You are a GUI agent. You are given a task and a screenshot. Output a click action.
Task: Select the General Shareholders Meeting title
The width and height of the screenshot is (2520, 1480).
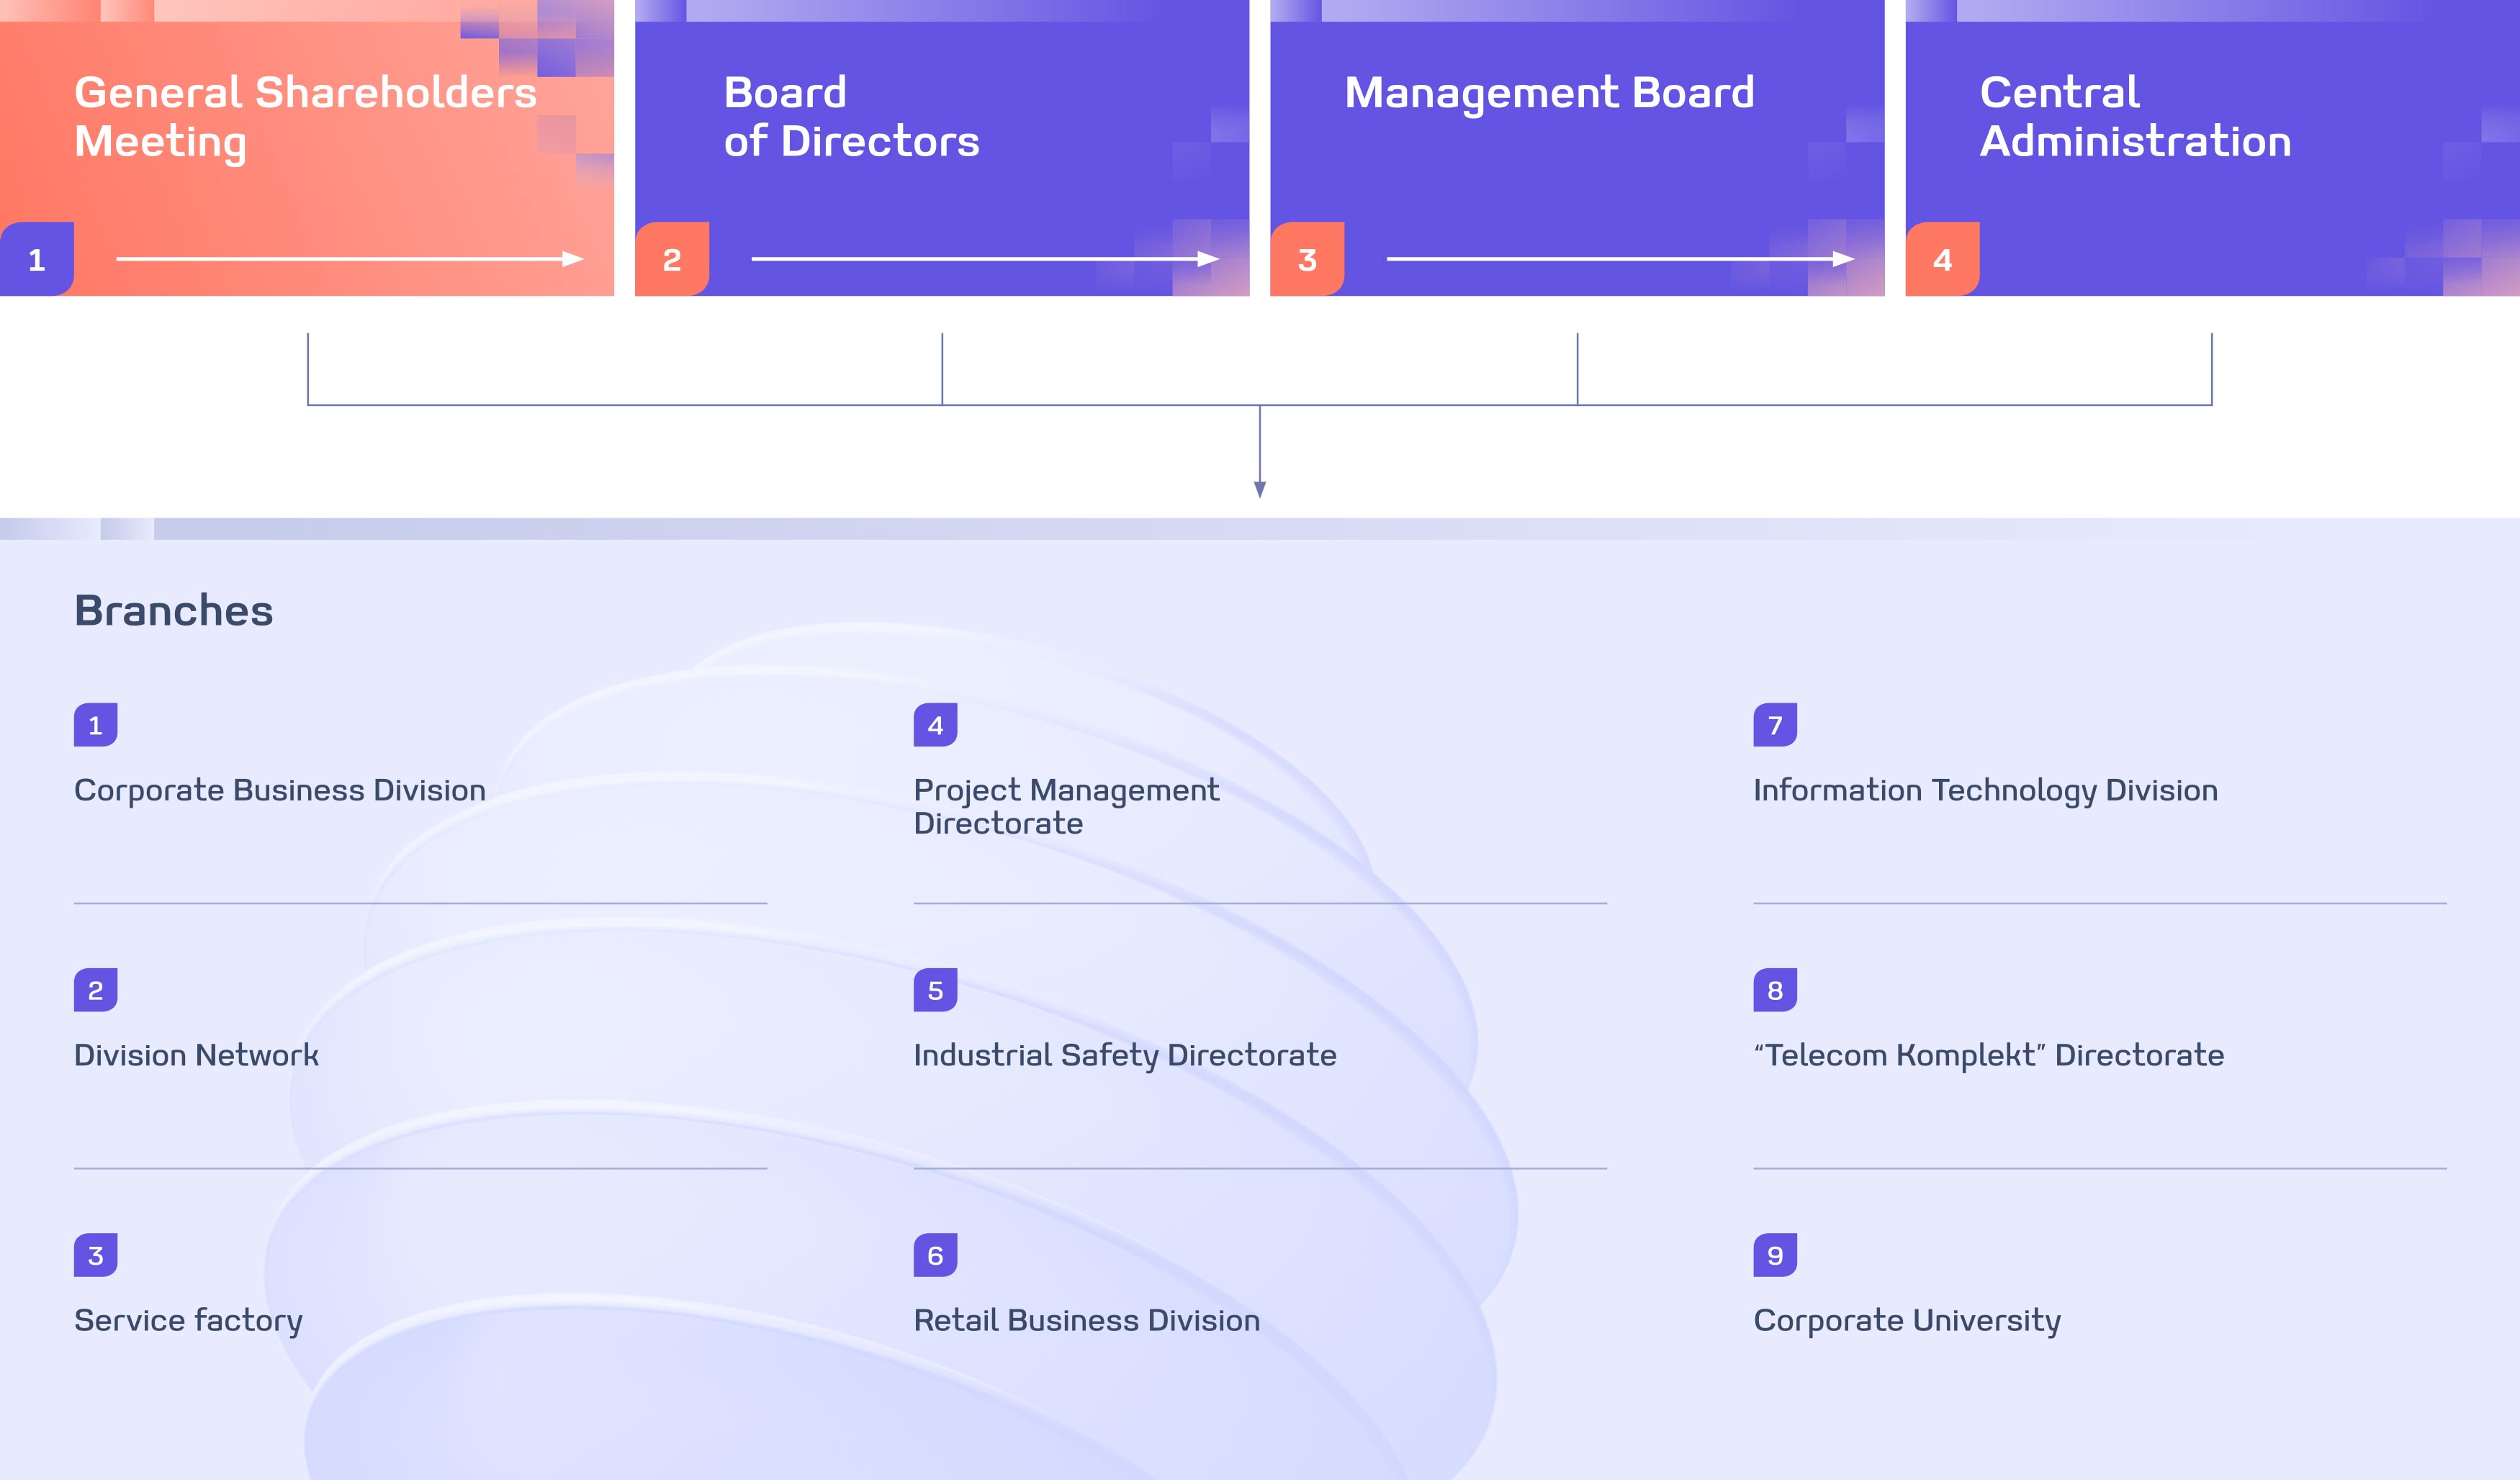tap(305, 117)
